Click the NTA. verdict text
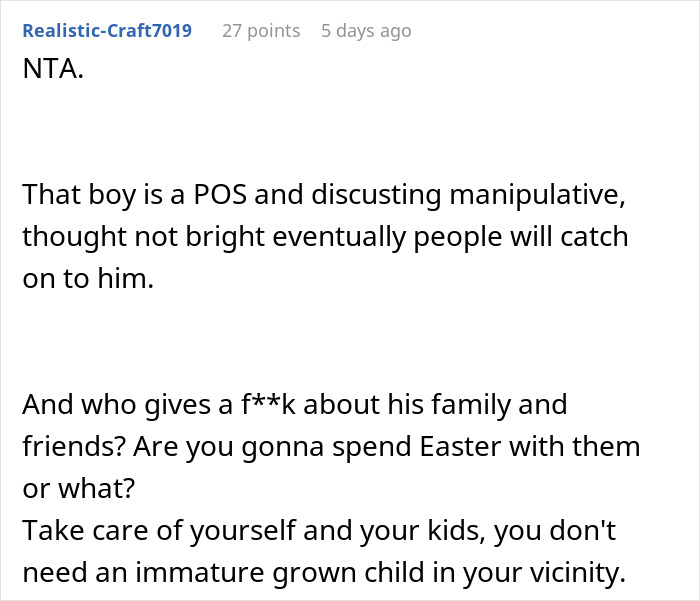 (53, 69)
